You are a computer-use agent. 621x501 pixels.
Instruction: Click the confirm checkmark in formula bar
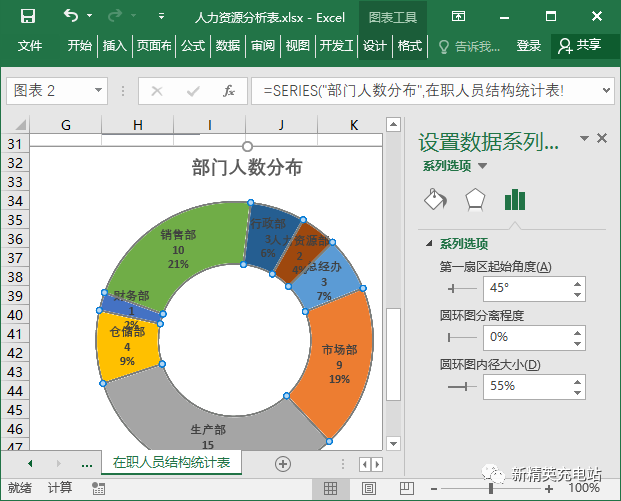[193, 91]
